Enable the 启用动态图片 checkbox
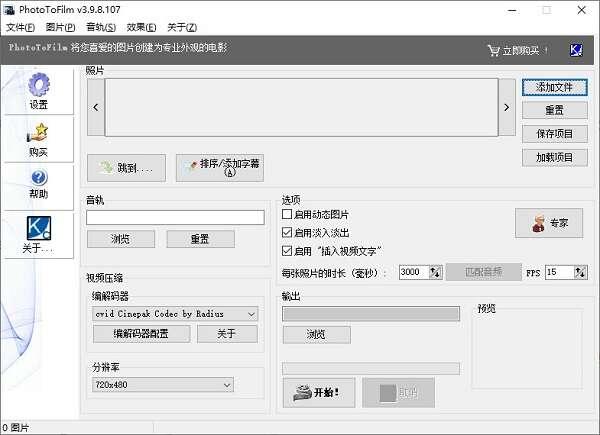 point(288,214)
